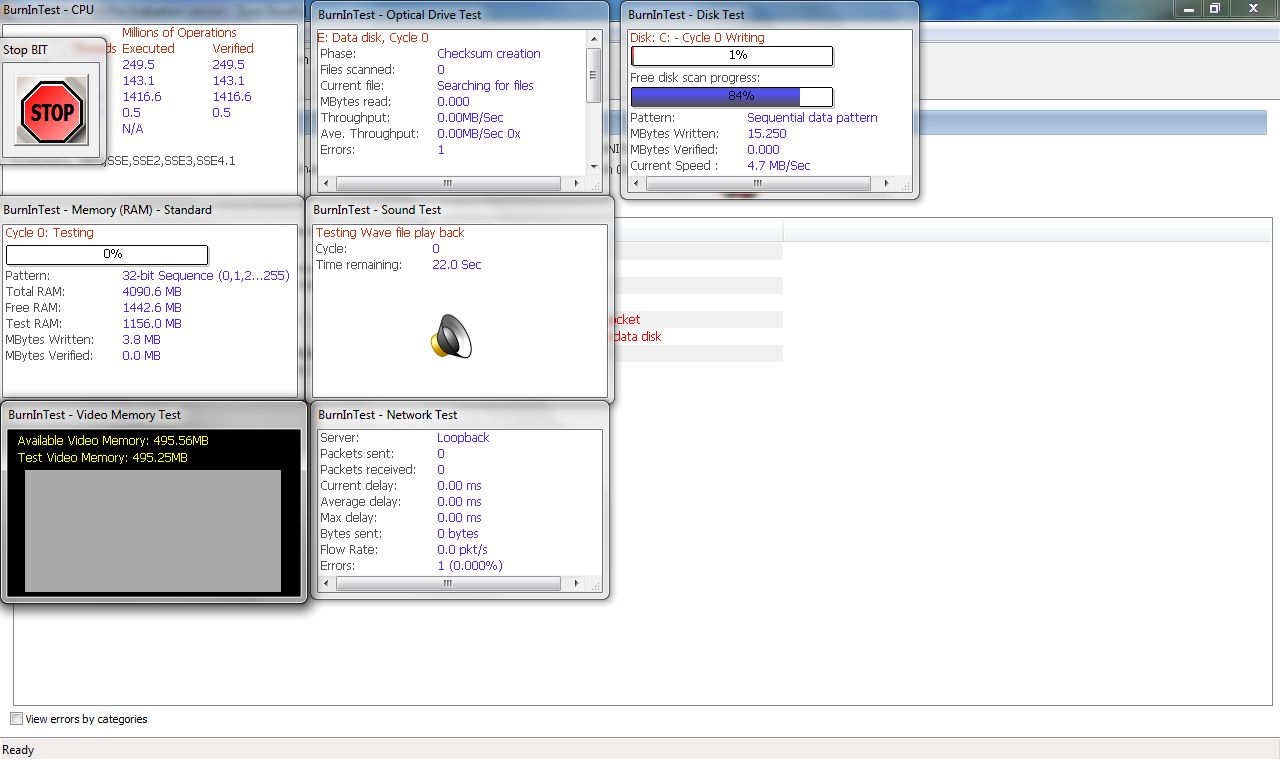Viewport: 1280px width, 760px height.
Task: Select BurnInTest - Memory (RAM) - Standard title bar
Action: [x=151, y=210]
